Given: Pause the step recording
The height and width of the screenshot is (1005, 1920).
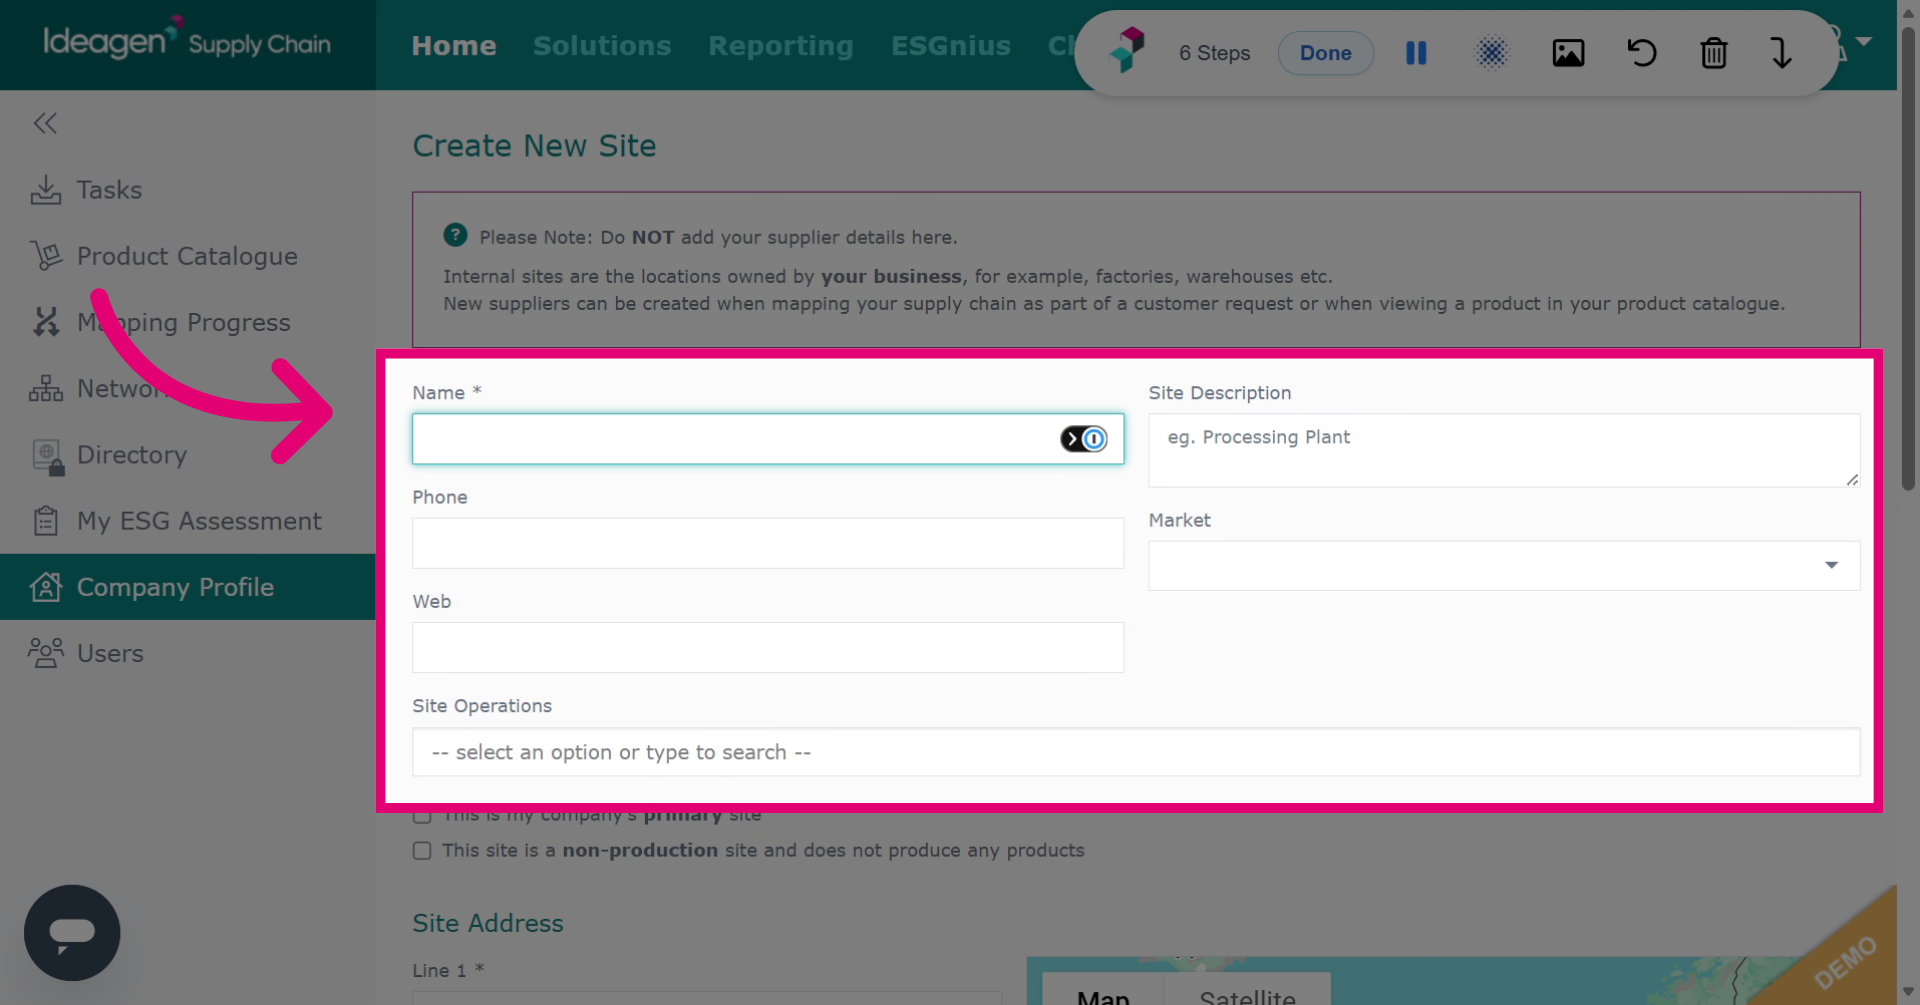Looking at the screenshot, I should [1416, 53].
